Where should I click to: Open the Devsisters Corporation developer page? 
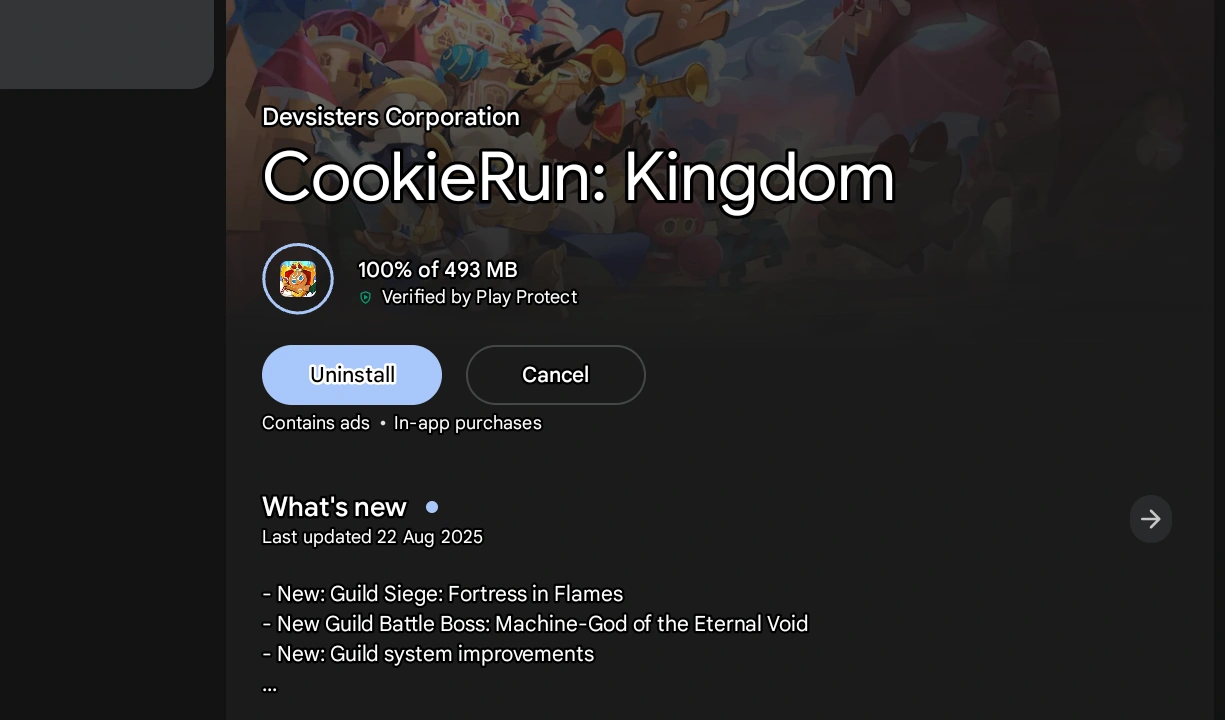pyautogui.click(x=391, y=117)
